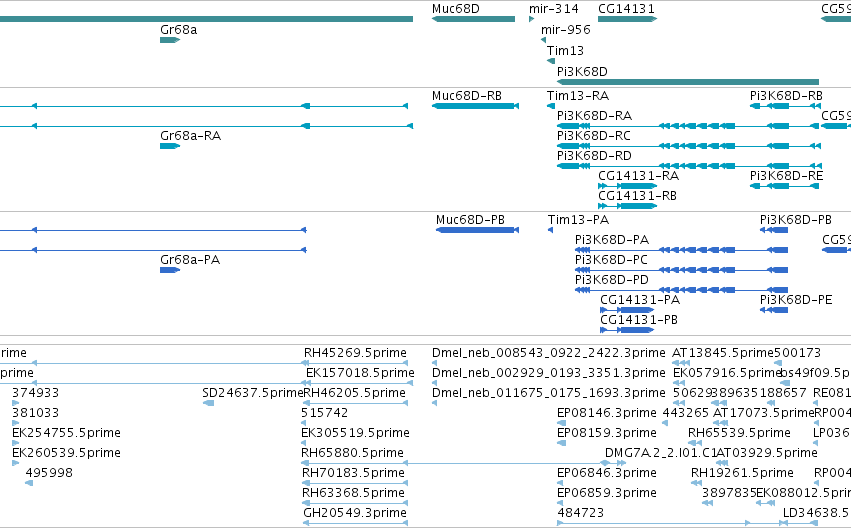The height and width of the screenshot is (528, 851).
Task: Select the Pi3K68D-PD coding sequence
Action: tap(681, 290)
